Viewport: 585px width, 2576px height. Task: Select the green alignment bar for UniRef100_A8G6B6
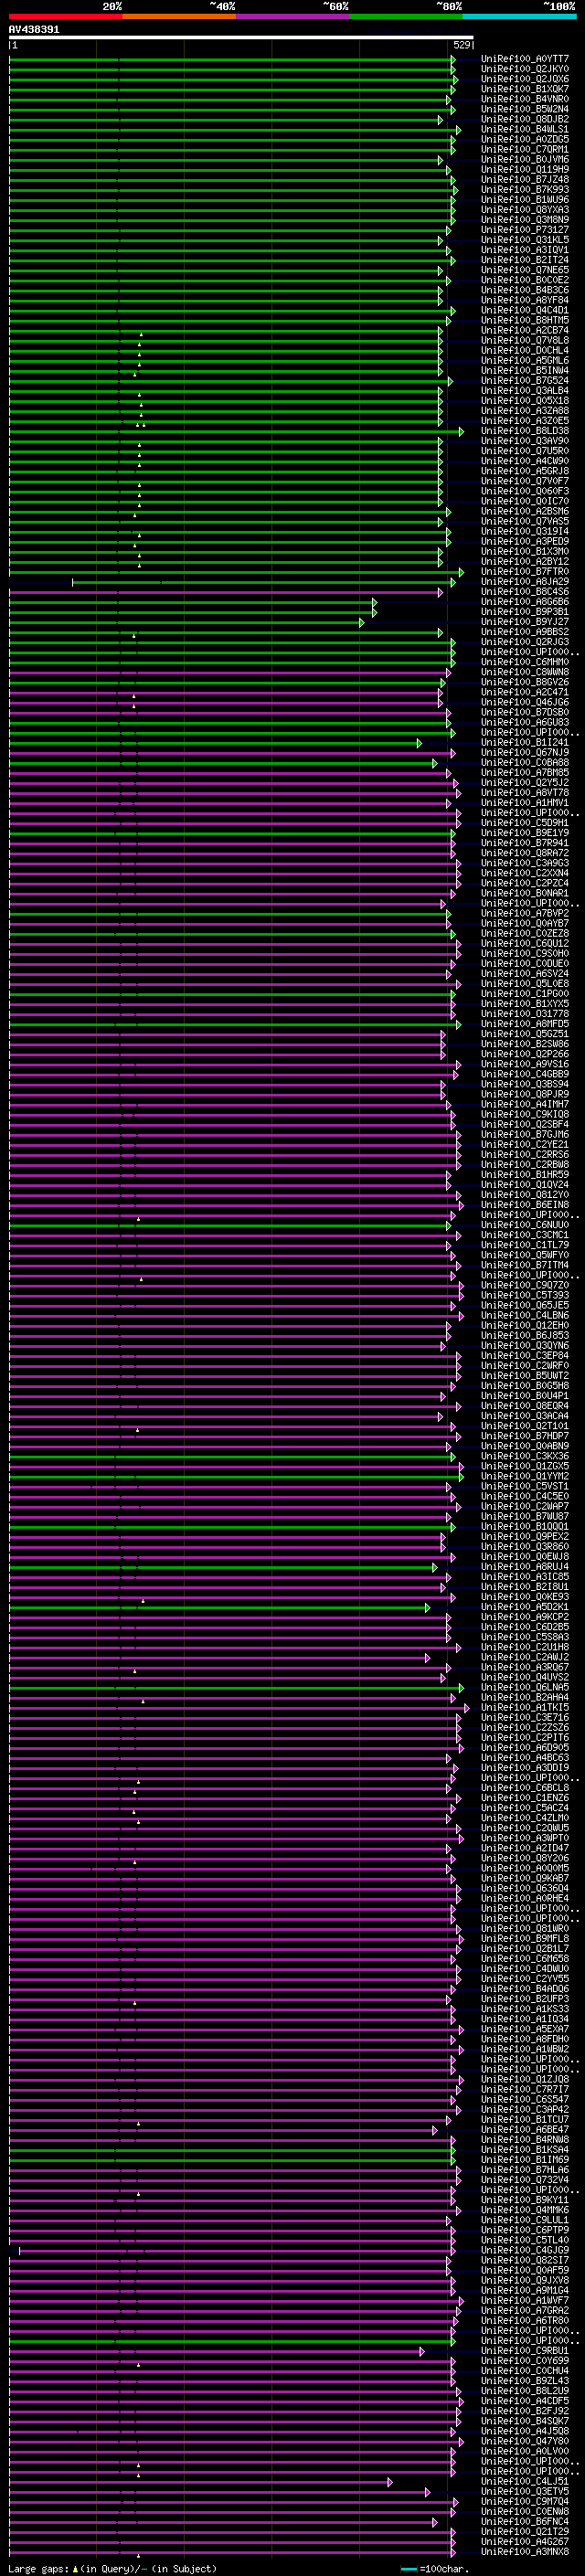(x=193, y=602)
